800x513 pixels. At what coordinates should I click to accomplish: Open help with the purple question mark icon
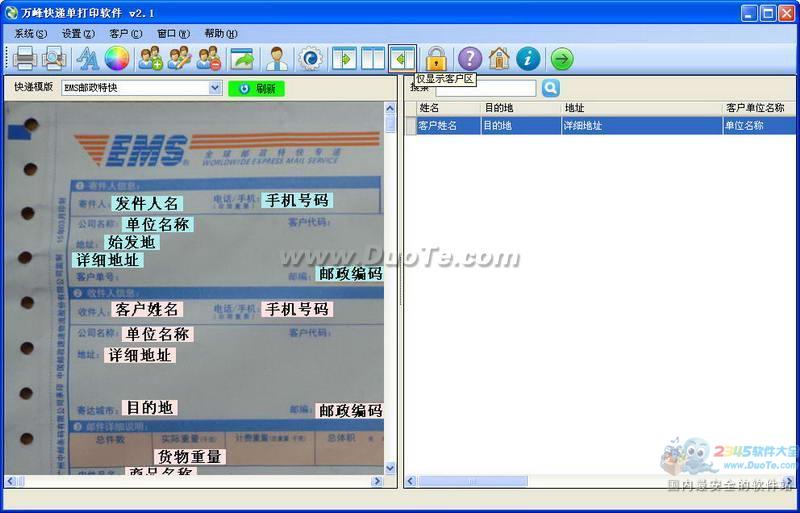[470, 58]
